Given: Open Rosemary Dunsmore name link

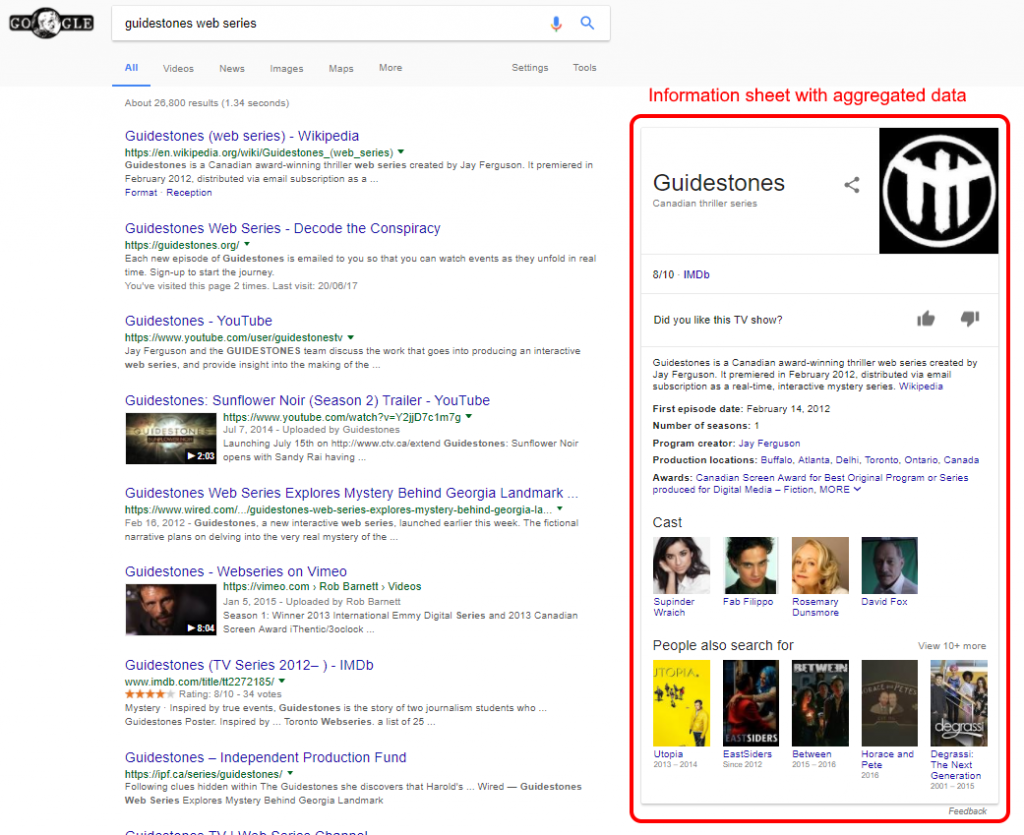Looking at the screenshot, I should [x=816, y=607].
